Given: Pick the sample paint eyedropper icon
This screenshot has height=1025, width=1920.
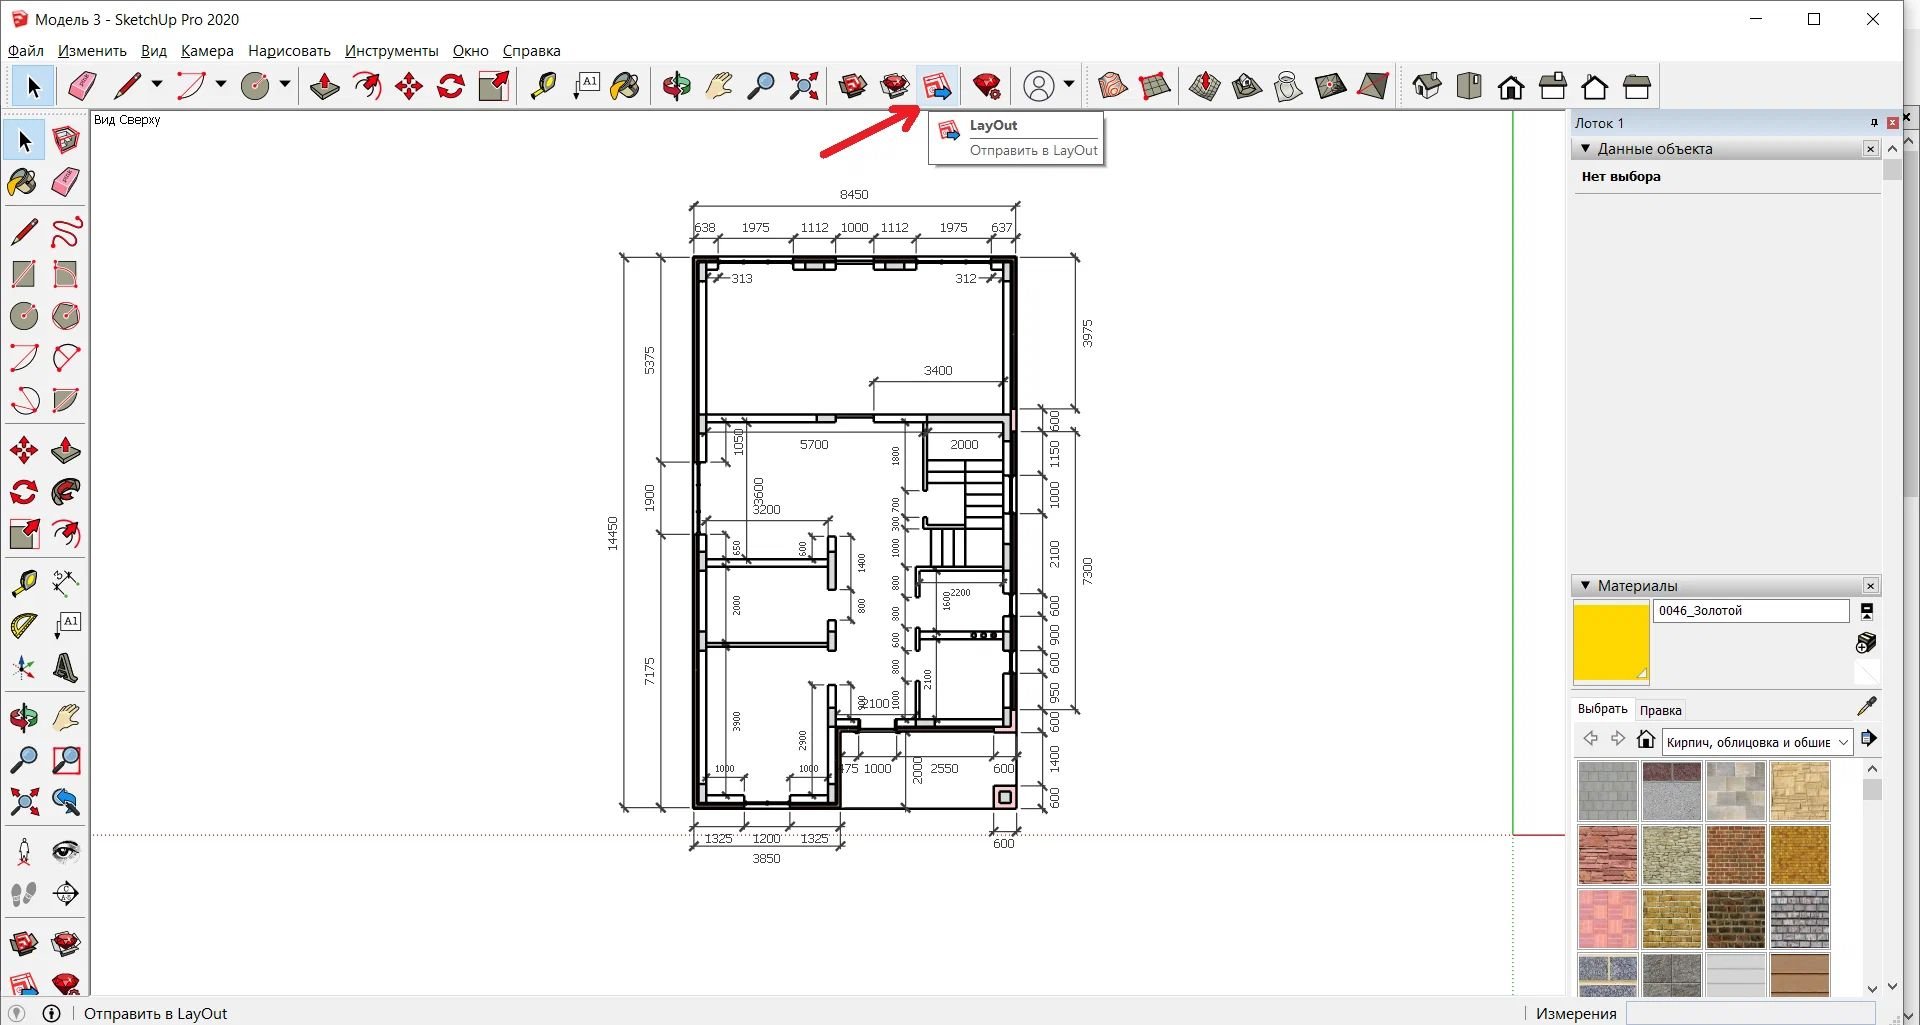Looking at the screenshot, I should click(1866, 707).
